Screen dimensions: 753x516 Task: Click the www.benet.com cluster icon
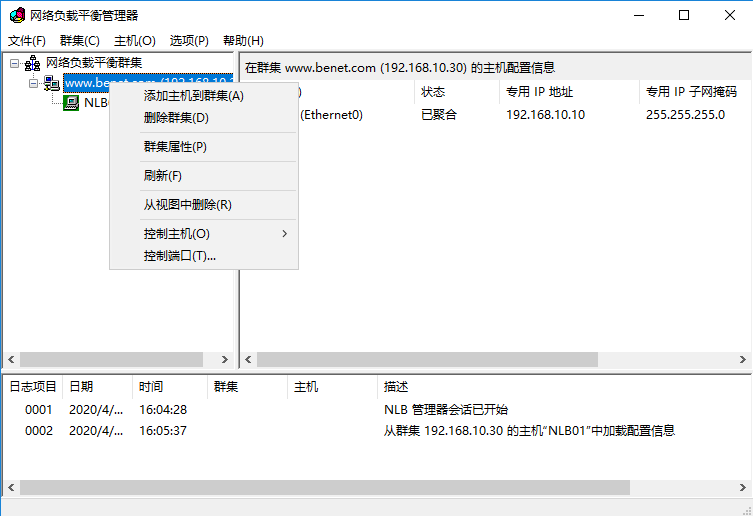pyautogui.click(x=52, y=83)
